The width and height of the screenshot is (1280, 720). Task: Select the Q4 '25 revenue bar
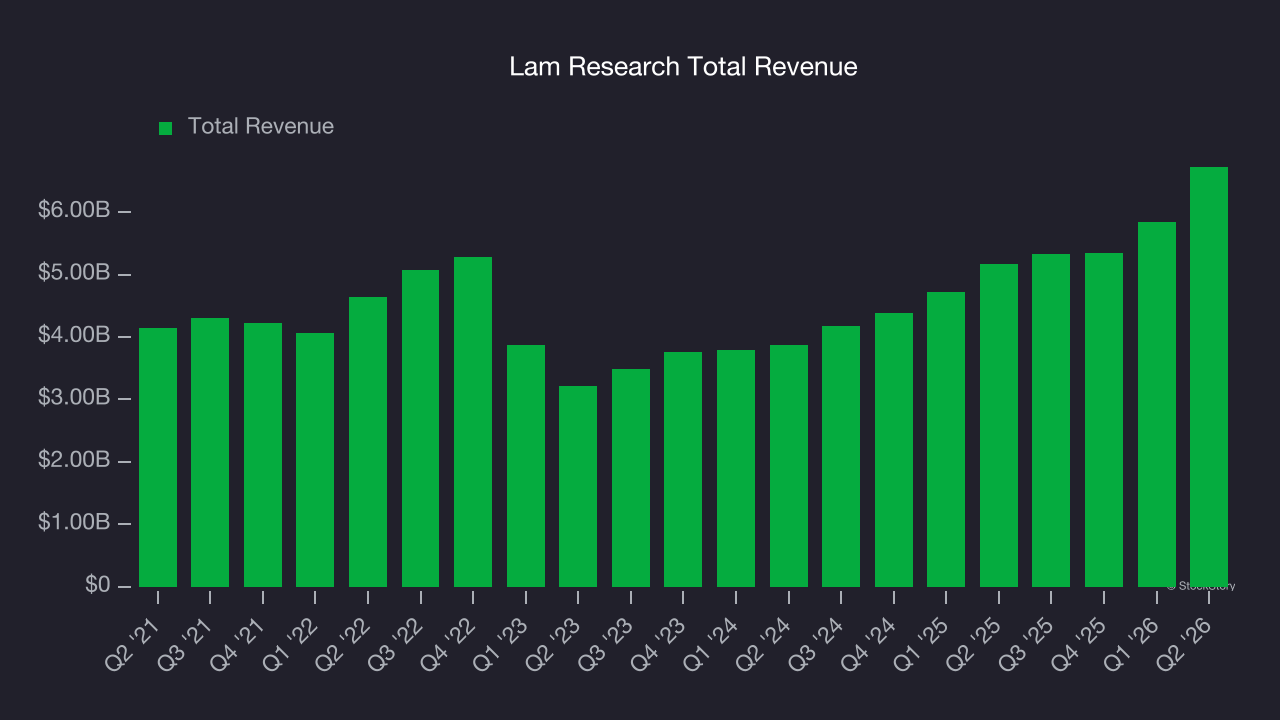click(1104, 420)
